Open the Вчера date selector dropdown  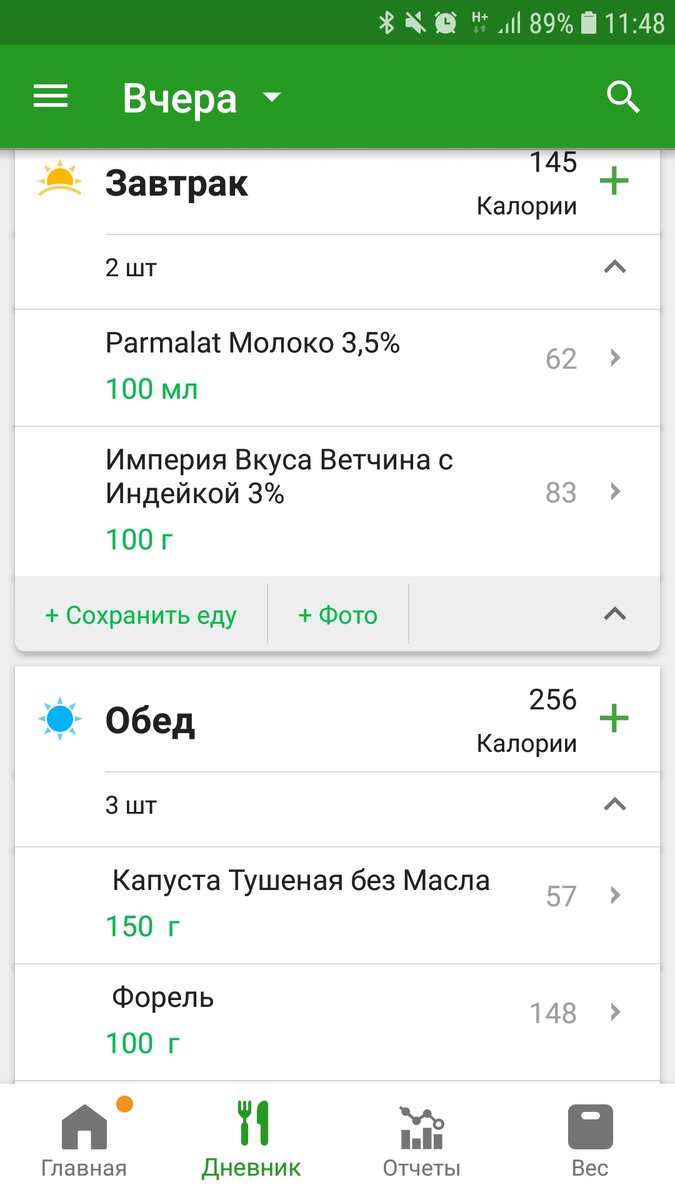tap(200, 97)
